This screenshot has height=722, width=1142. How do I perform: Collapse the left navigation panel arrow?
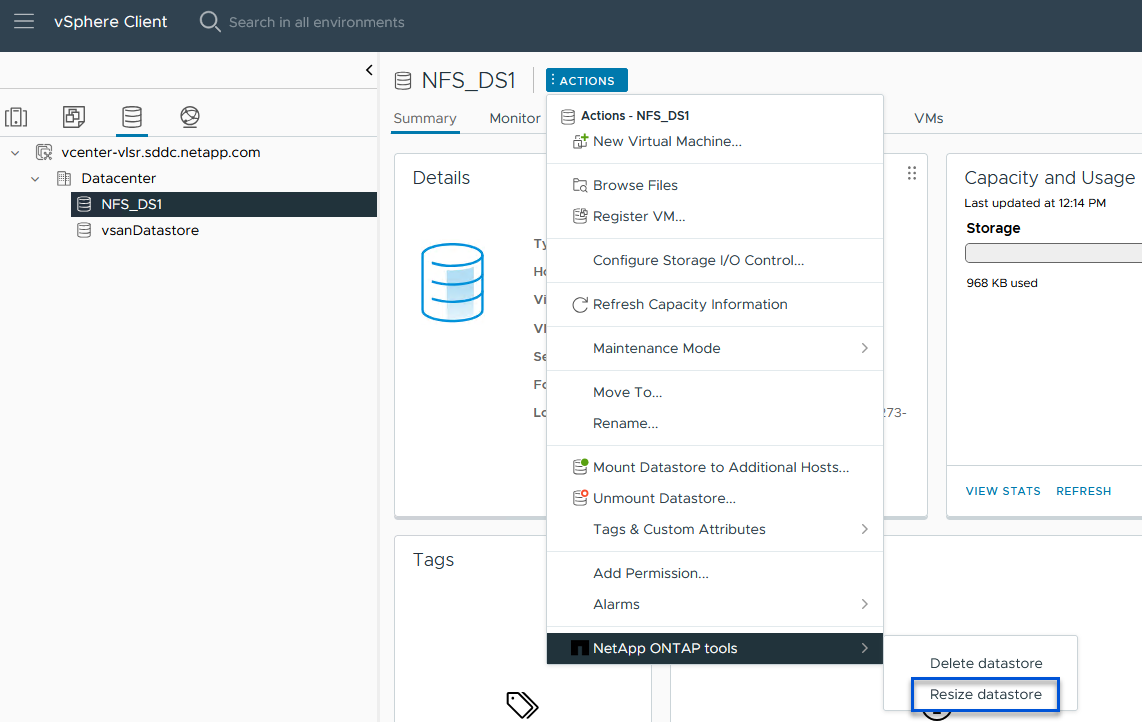click(369, 70)
